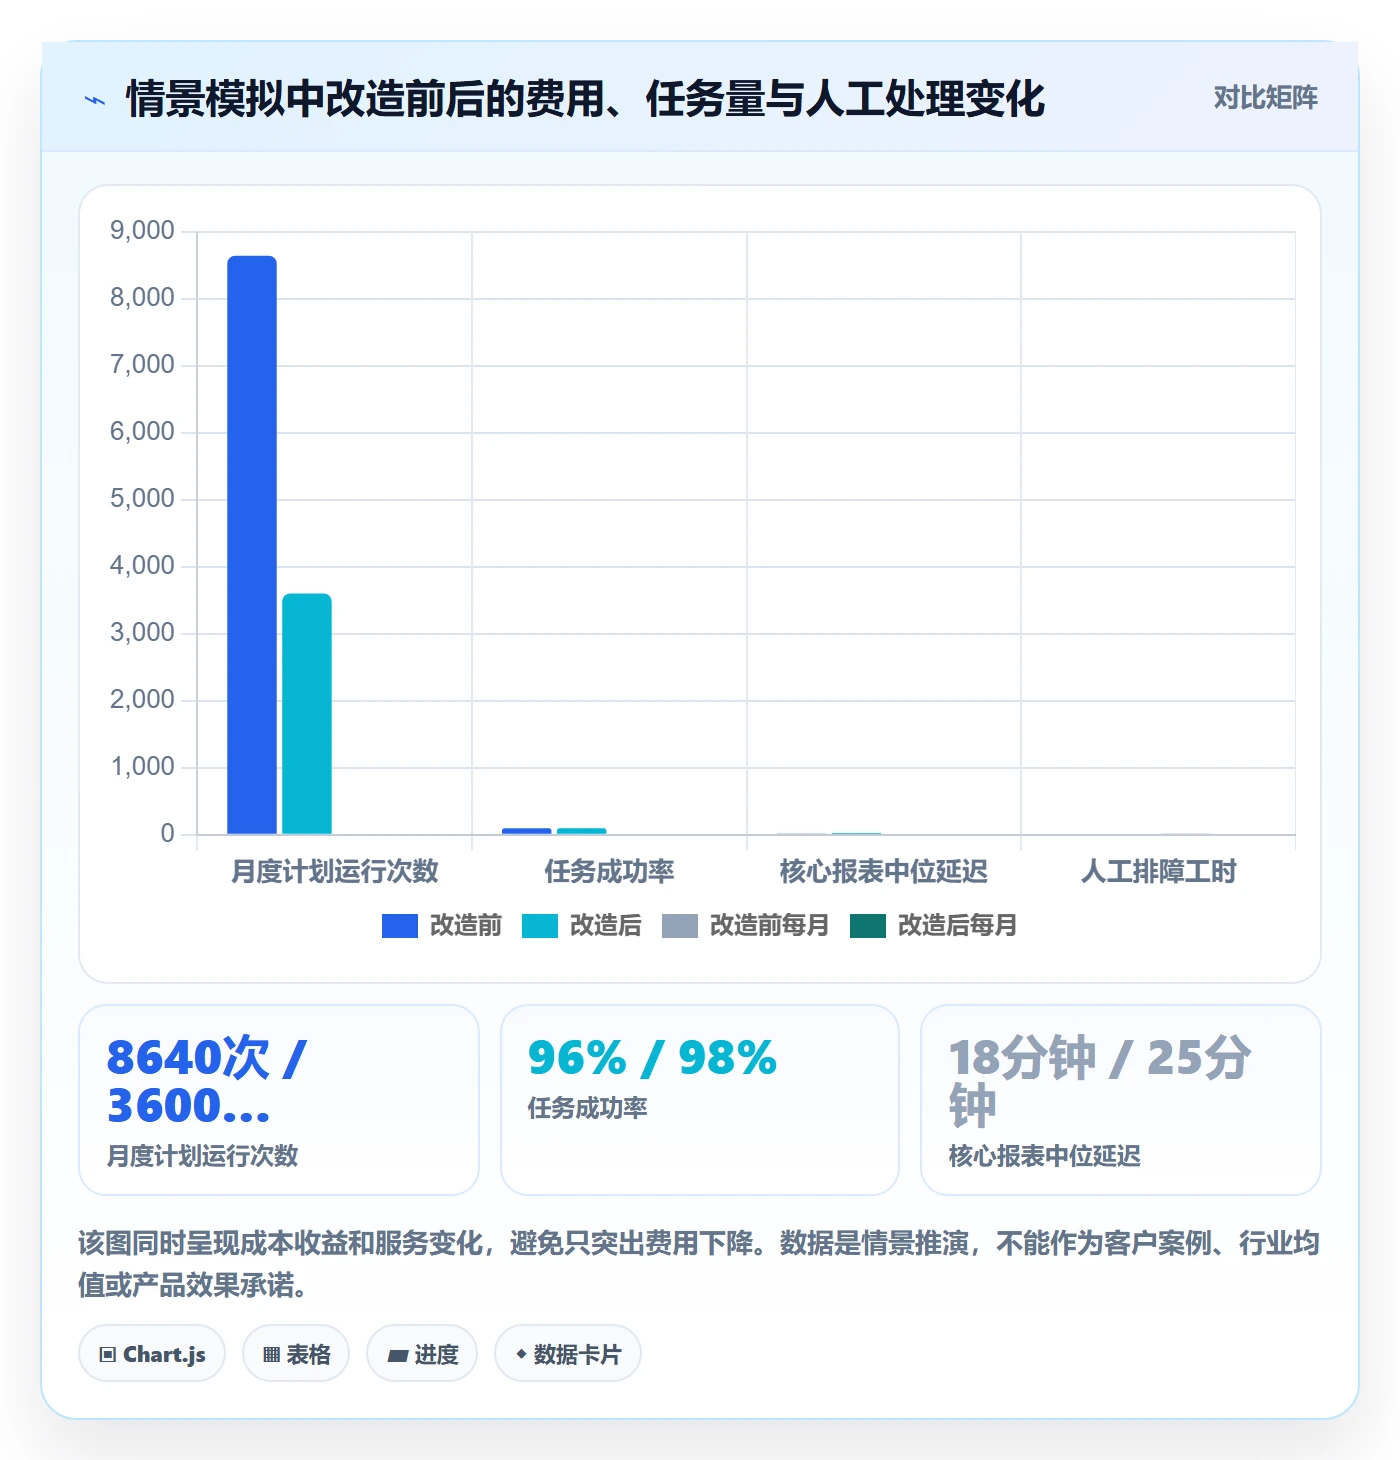This screenshot has width=1400, height=1460.
Task: Toggle the 改造前 legend item
Action: [442, 926]
